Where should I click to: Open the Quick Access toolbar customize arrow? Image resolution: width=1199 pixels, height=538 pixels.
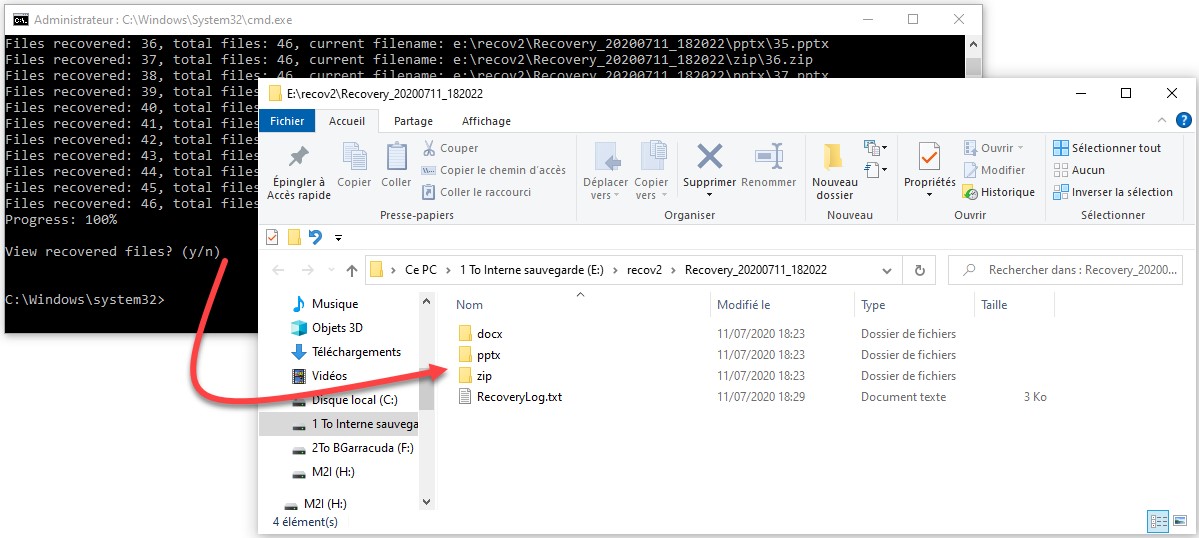(x=338, y=238)
